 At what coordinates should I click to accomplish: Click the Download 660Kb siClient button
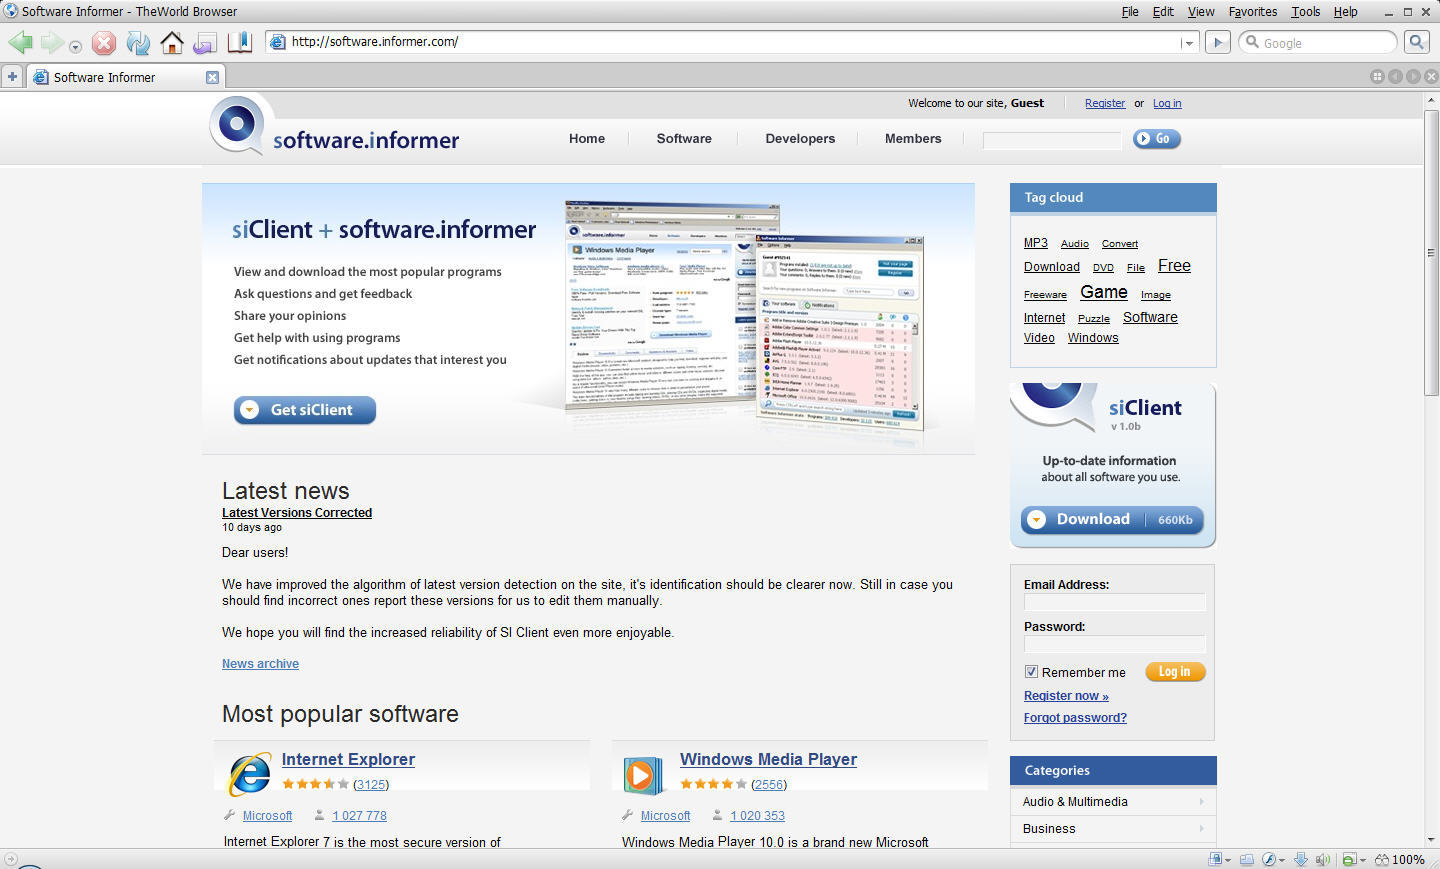[1112, 520]
